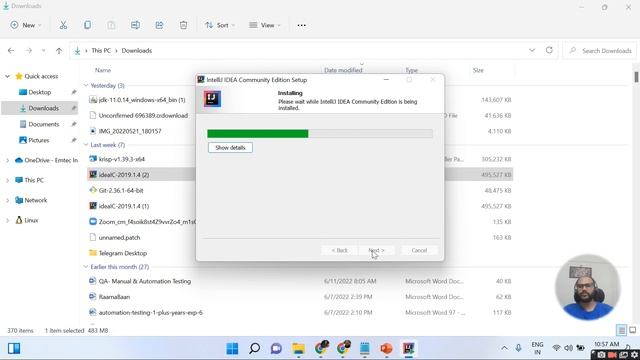Open language ENG IN switcher
The image size is (640, 360).
[537, 348]
